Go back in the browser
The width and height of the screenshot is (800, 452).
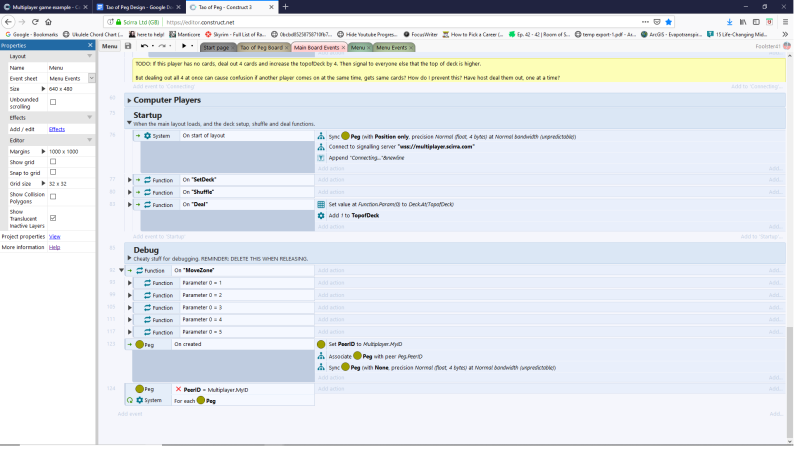click(8, 22)
